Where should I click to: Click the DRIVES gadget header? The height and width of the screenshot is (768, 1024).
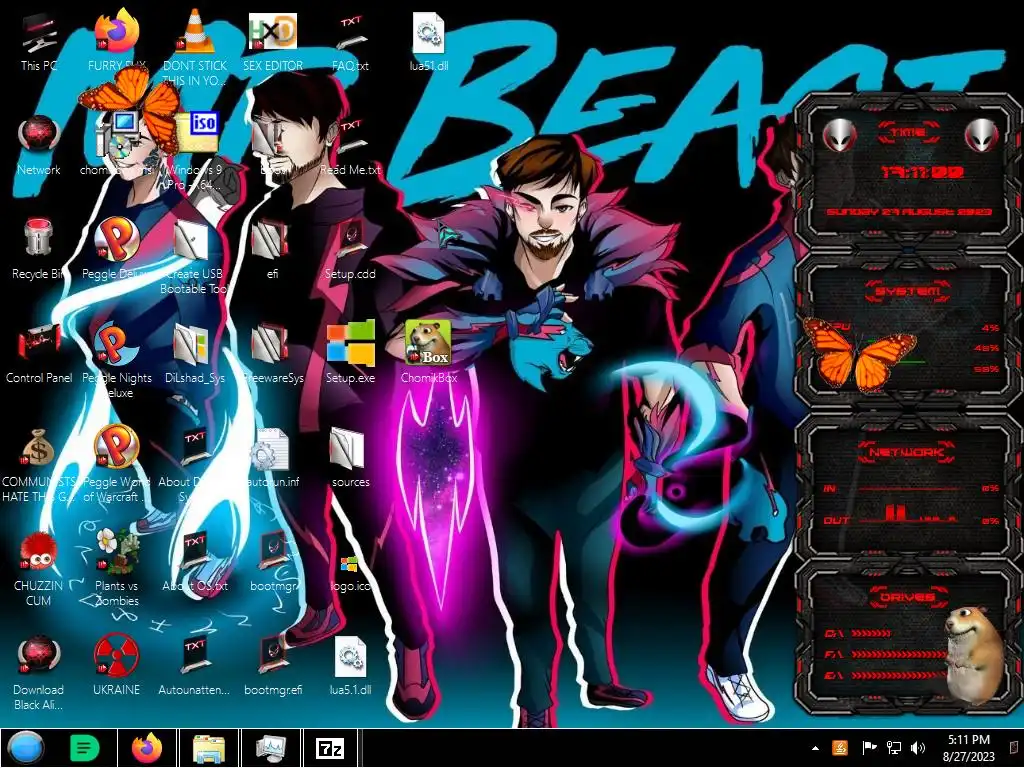(908, 597)
